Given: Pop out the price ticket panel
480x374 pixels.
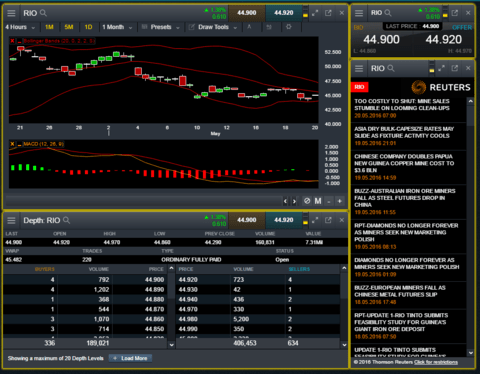Looking at the screenshot, I should [x=455, y=13].
